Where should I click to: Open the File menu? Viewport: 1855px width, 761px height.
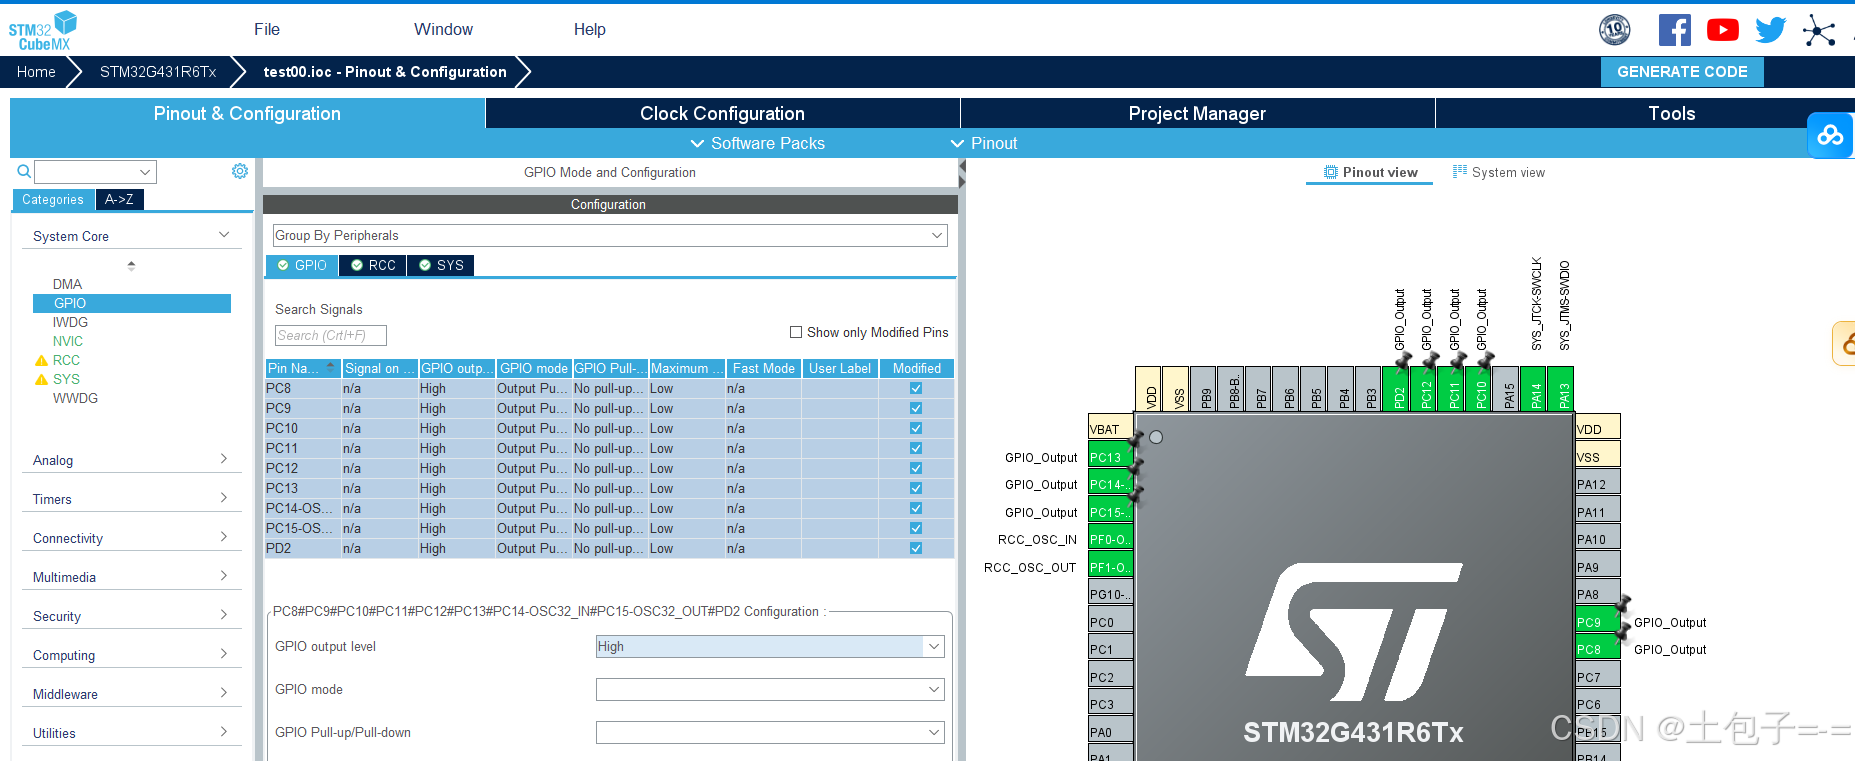coord(267,29)
